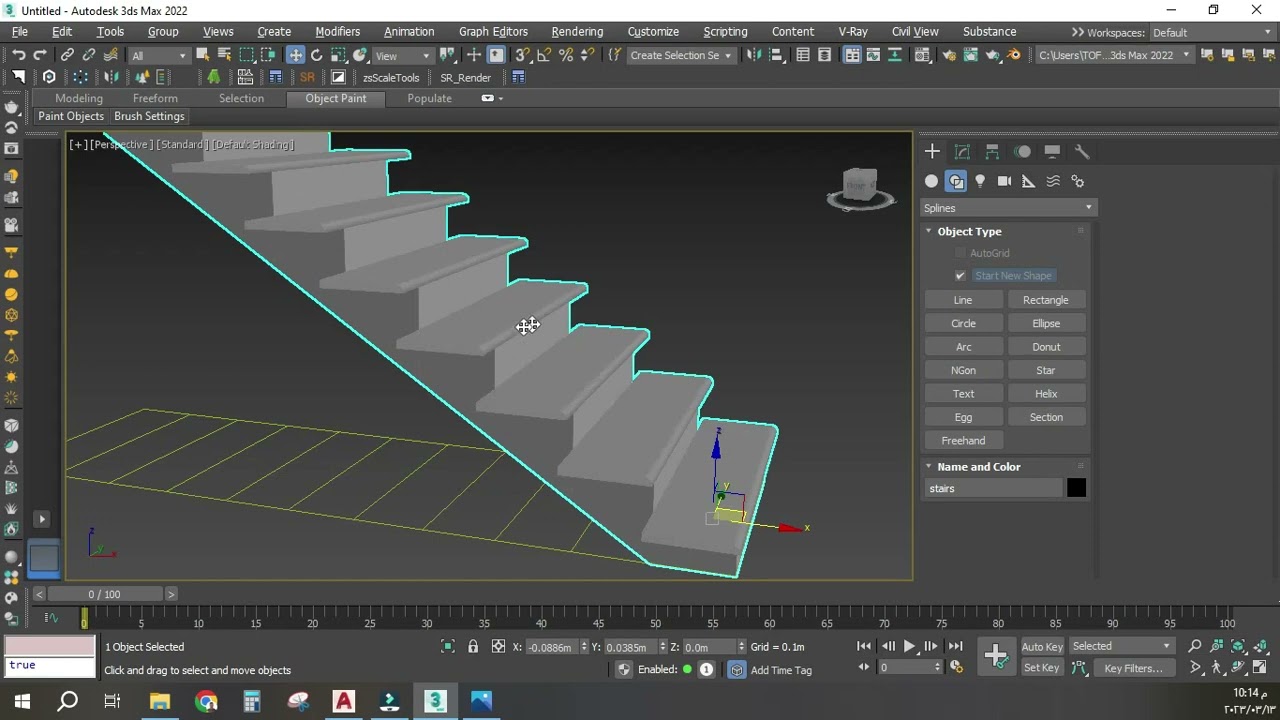The image size is (1280, 720).
Task: Toggle the Angle Snap icon
Action: (544, 55)
